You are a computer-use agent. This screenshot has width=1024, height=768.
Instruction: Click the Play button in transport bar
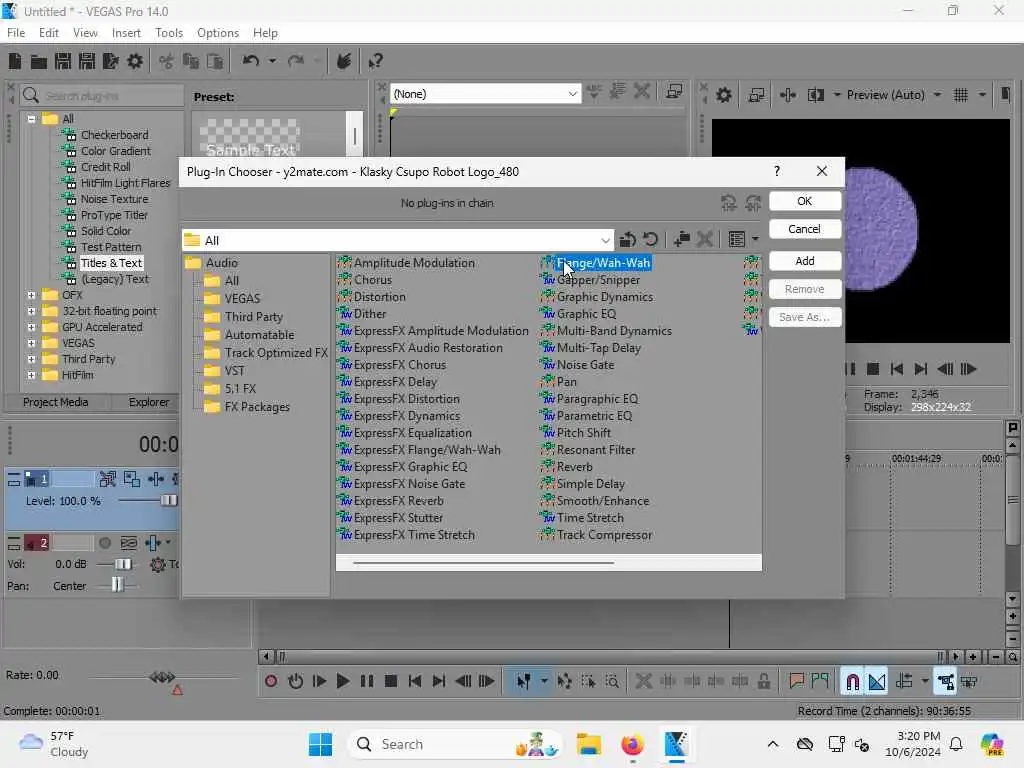point(342,681)
